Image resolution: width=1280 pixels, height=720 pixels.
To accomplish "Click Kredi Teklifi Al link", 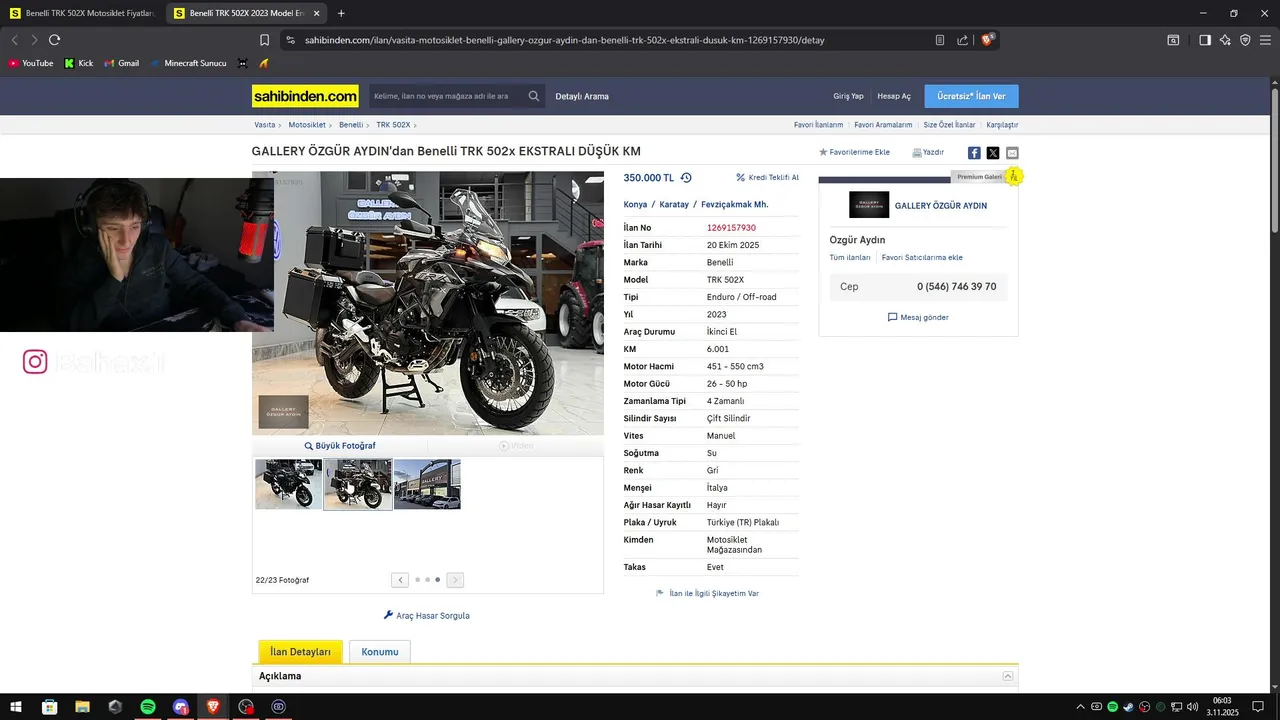I will [767, 177].
